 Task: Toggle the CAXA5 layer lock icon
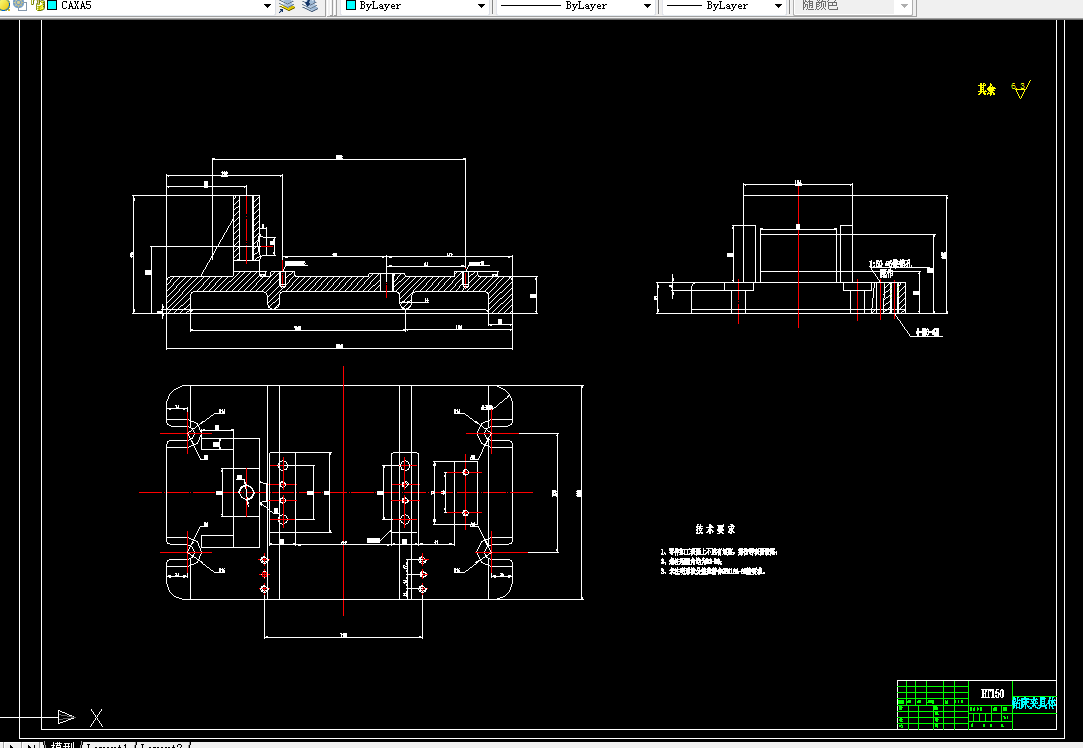click(x=39, y=6)
